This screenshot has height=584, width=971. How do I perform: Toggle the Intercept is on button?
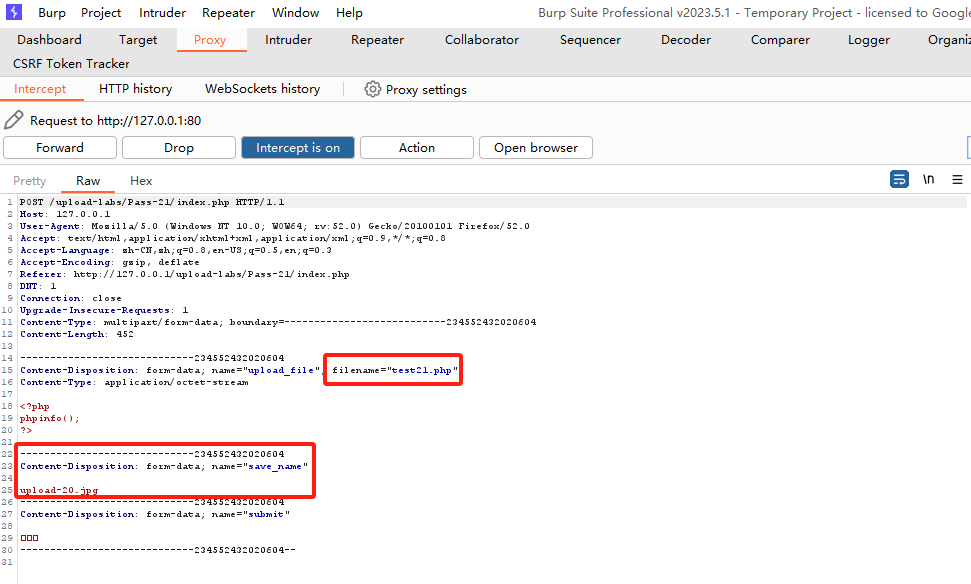point(298,147)
